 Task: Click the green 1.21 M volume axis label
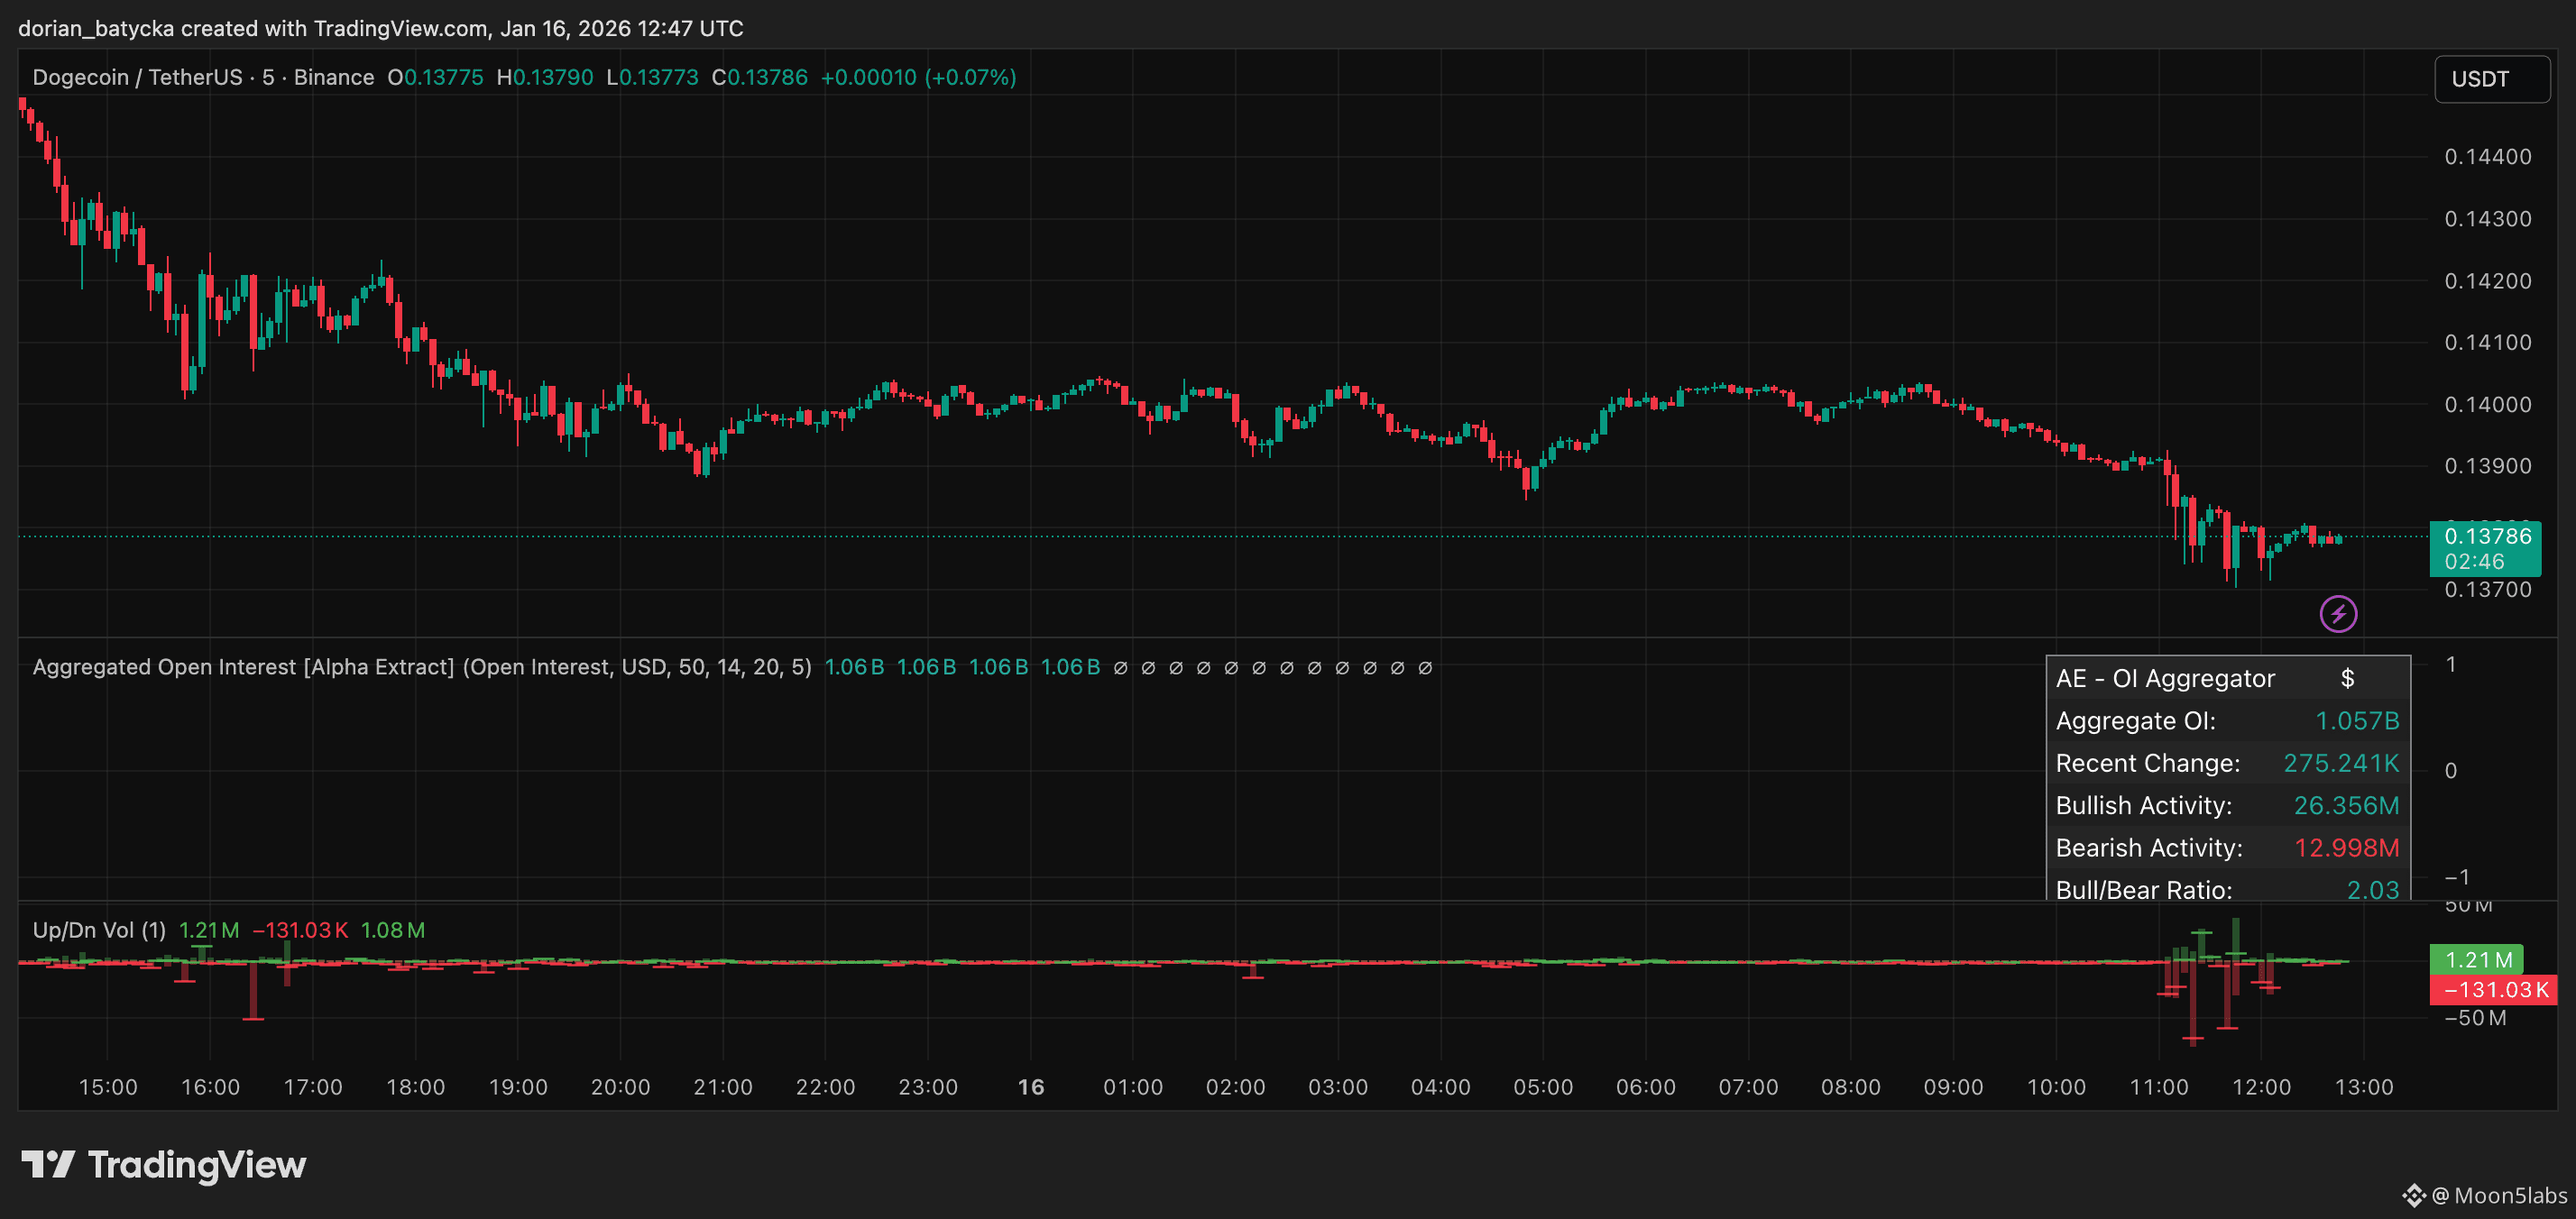pyautogui.click(x=2477, y=960)
